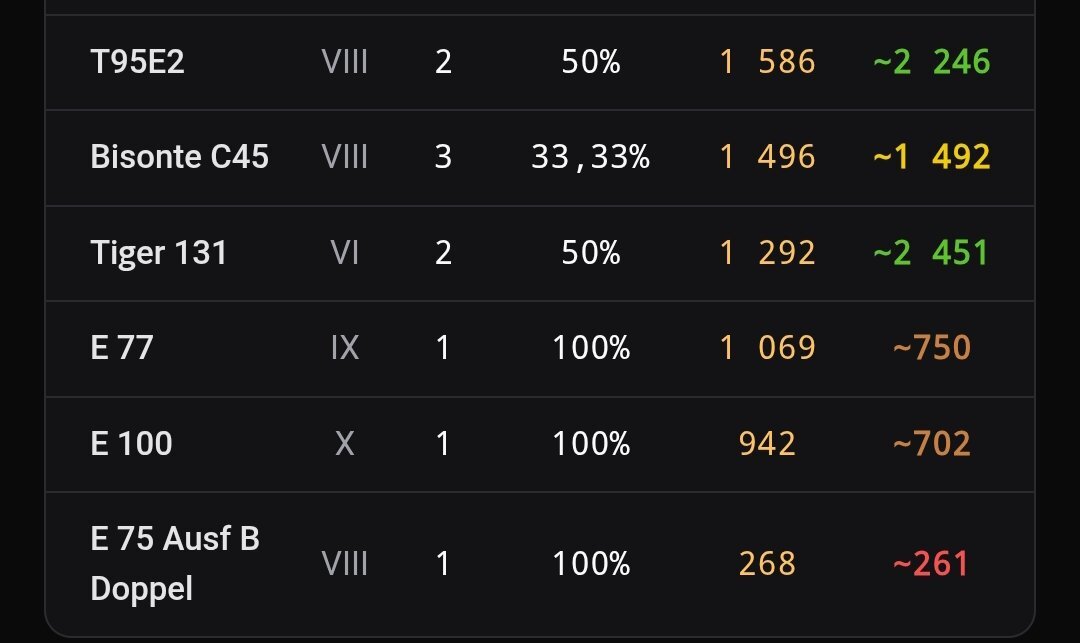Viewport: 1080px width, 643px height.
Task: Select Tiger 131's ~2 451 rating value
Action: click(931, 253)
